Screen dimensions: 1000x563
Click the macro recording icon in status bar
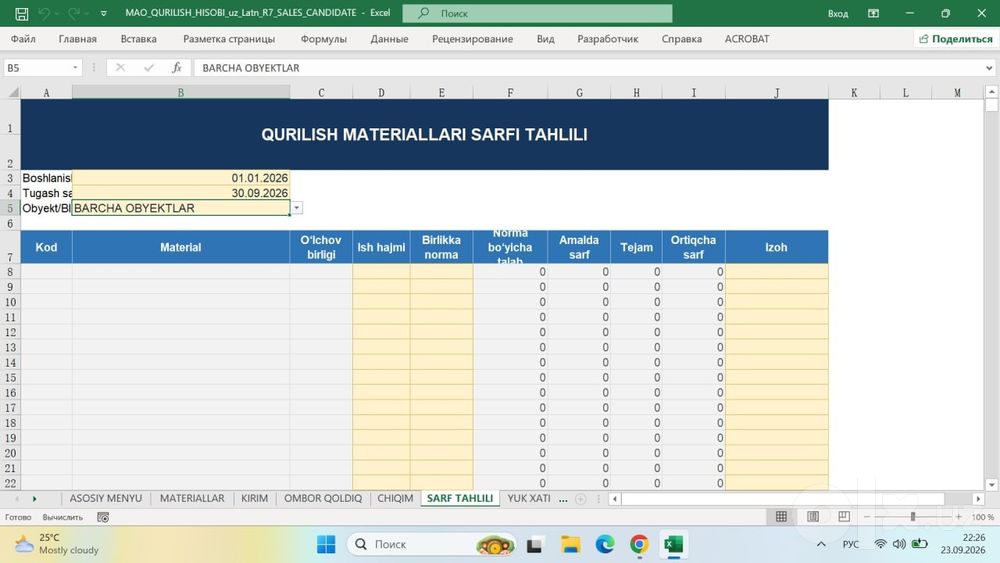(103, 517)
